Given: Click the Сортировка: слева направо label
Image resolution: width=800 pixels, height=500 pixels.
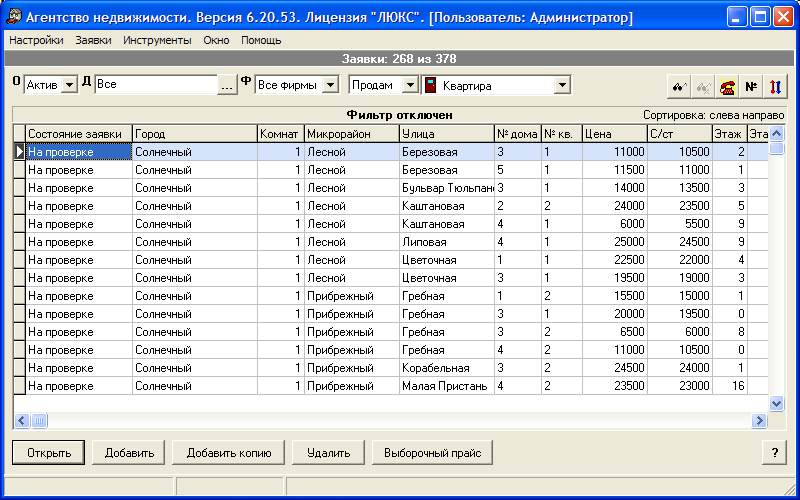Looking at the screenshot, I should tap(714, 115).
